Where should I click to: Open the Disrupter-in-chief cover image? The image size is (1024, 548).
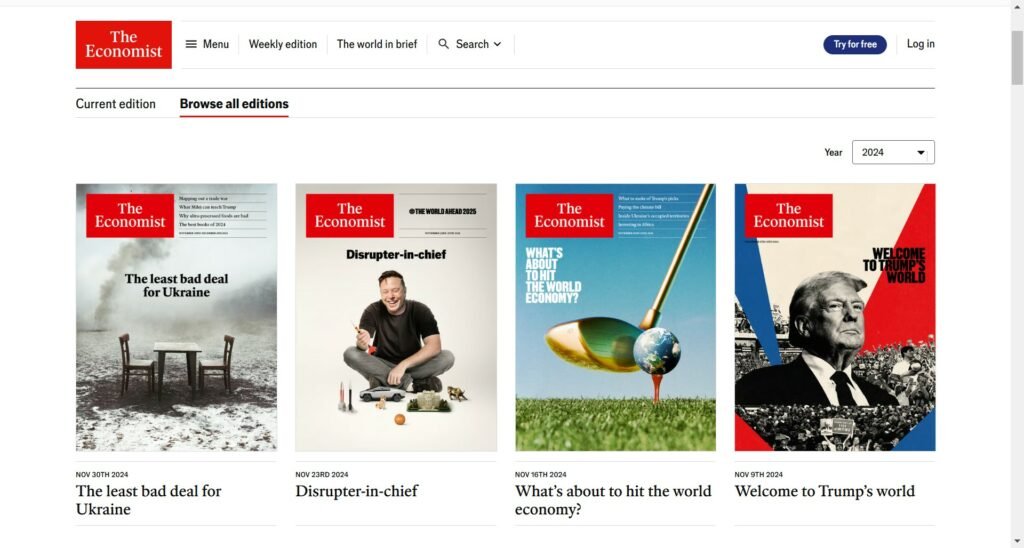coord(396,317)
